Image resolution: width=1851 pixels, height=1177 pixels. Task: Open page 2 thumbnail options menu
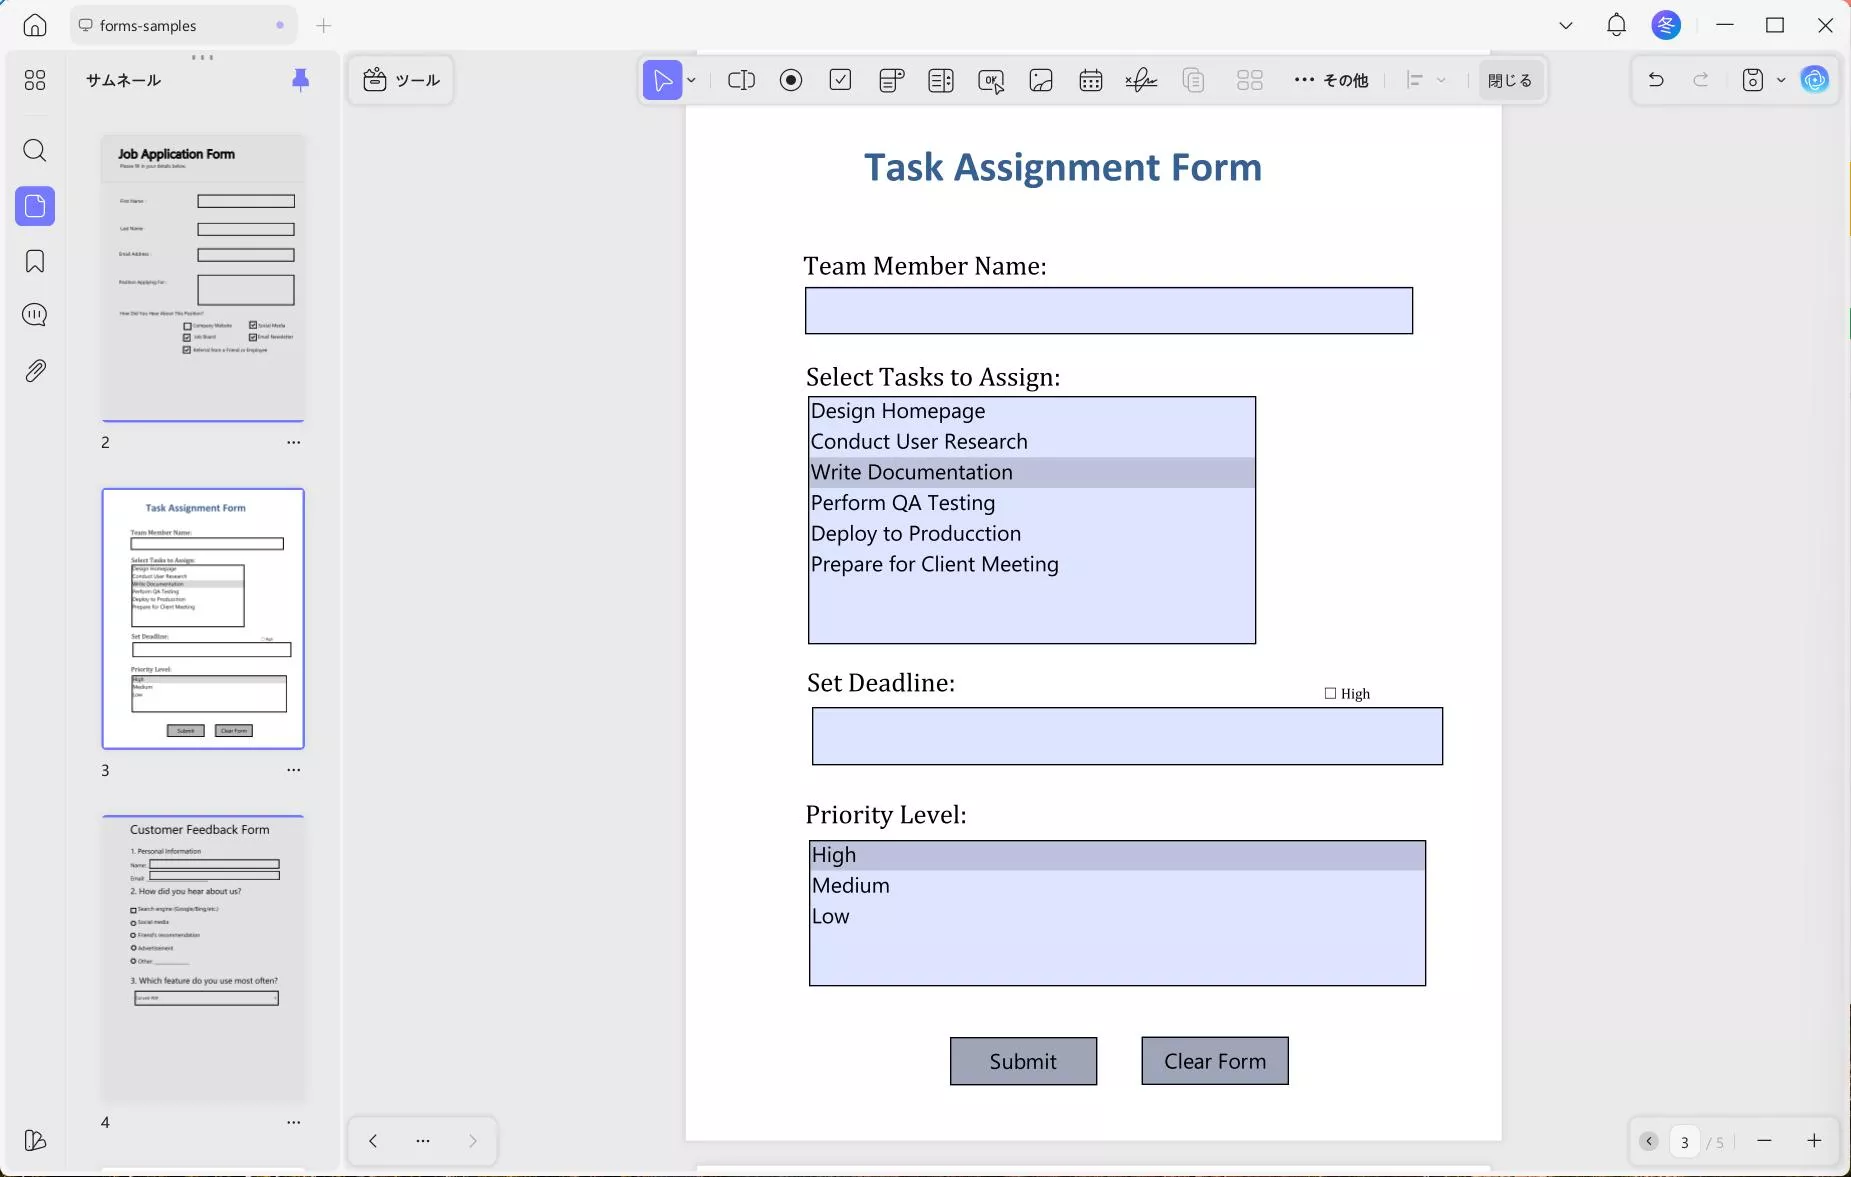pyautogui.click(x=293, y=442)
